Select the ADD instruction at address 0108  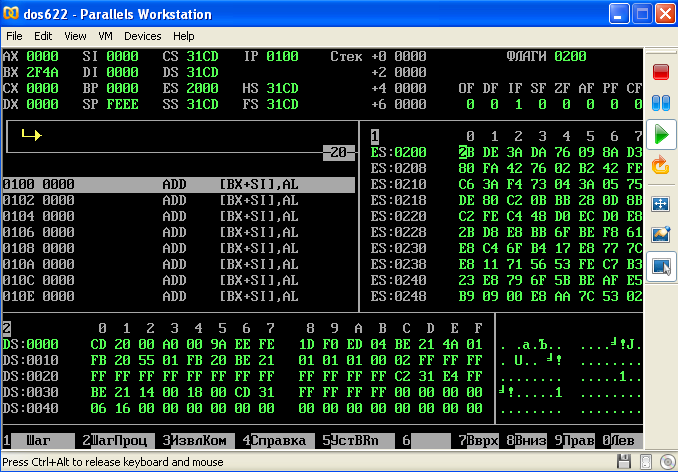pos(179,249)
